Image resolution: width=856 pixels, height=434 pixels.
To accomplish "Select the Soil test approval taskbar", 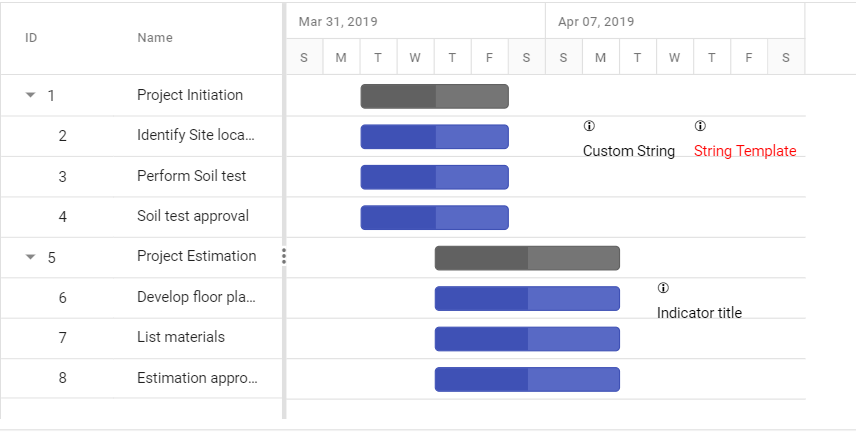I will tap(435, 217).
